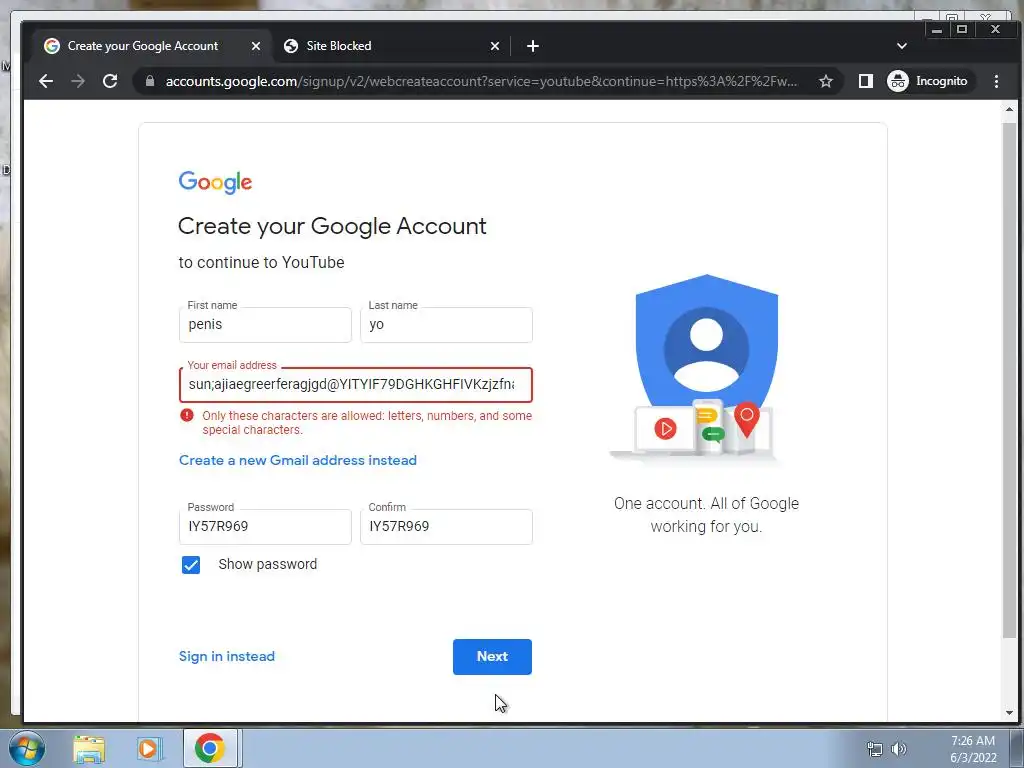Expand the tab search chevron
The height and width of the screenshot is (768, 1024).
pos(901,46)
